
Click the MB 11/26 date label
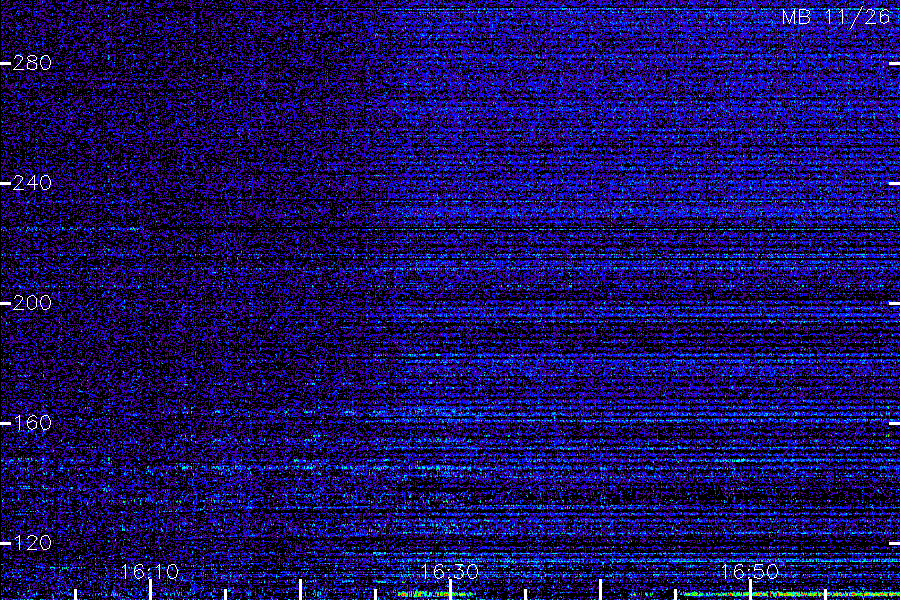pos(836,17)
